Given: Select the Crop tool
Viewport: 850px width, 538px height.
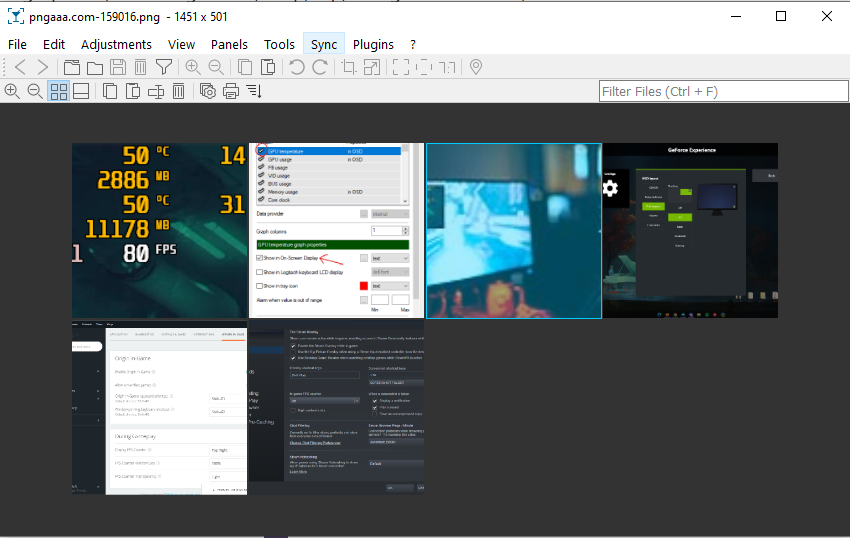Looking at the screenshot, I should click(349, 67).
